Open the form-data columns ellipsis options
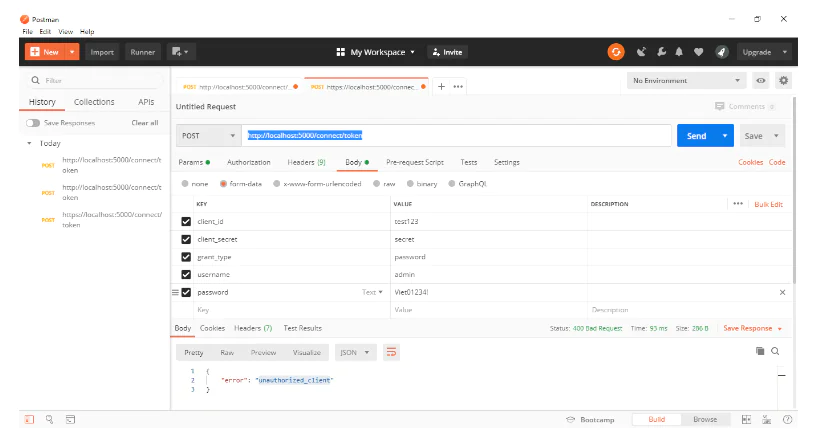 (x=738, y=204)
